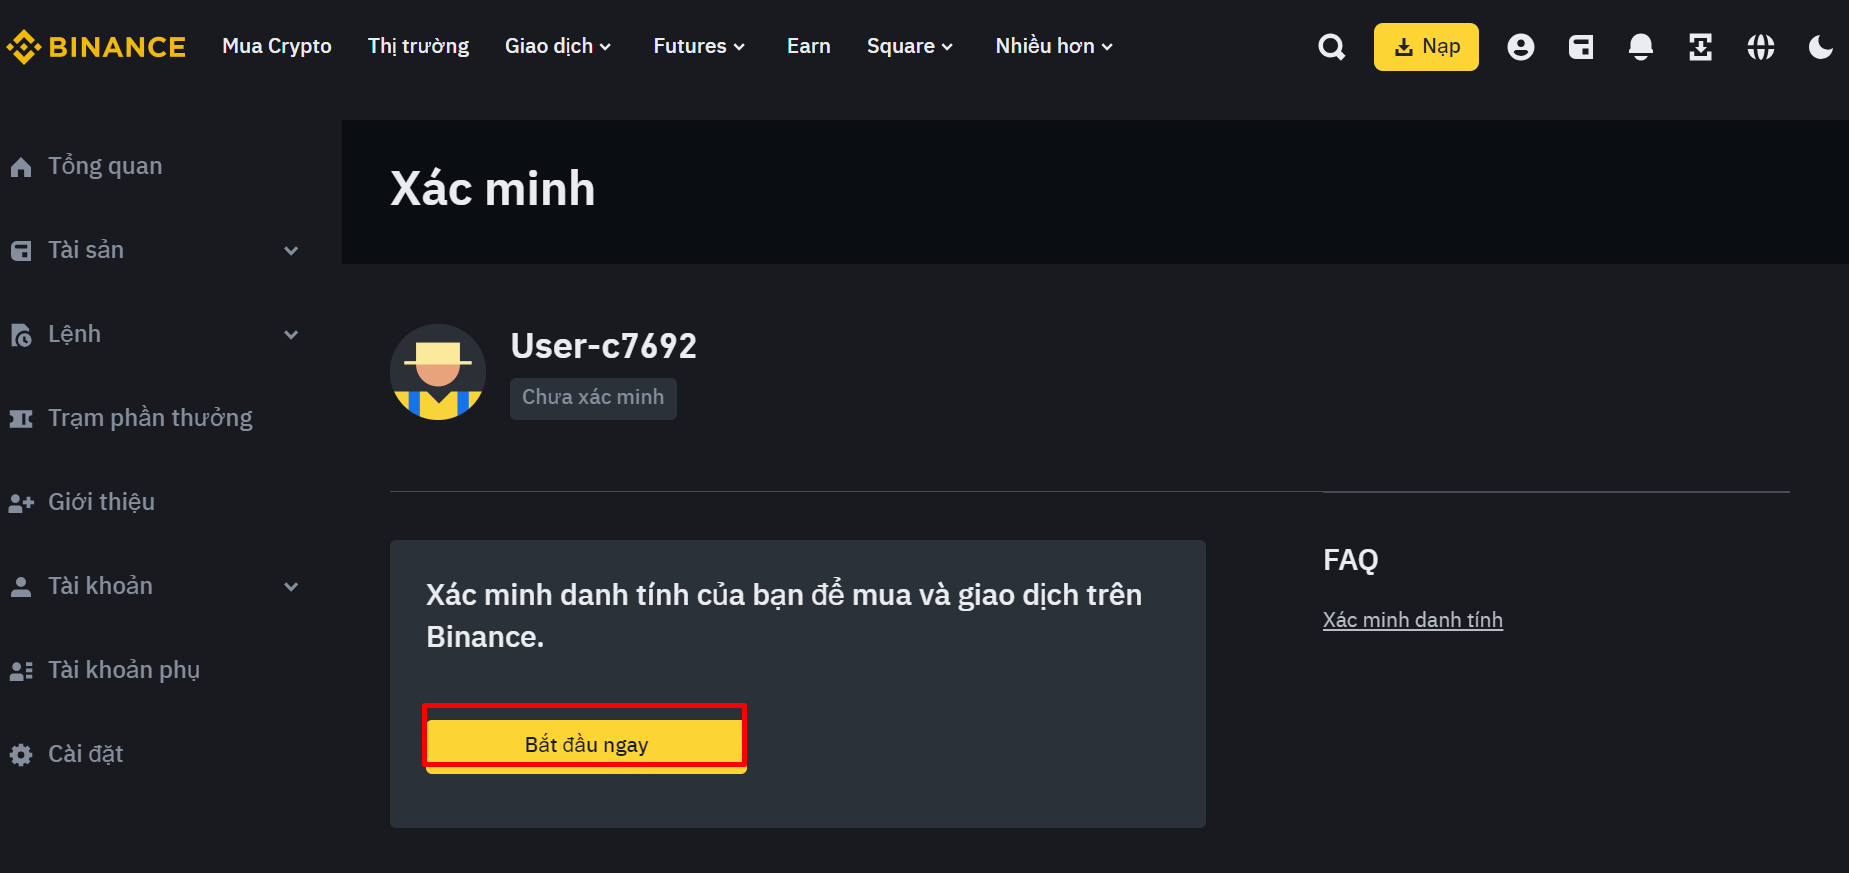This screenshot has width=1849, height=873.
Task: Toggle dark mode moon icon
Action: coord(1820,47)
